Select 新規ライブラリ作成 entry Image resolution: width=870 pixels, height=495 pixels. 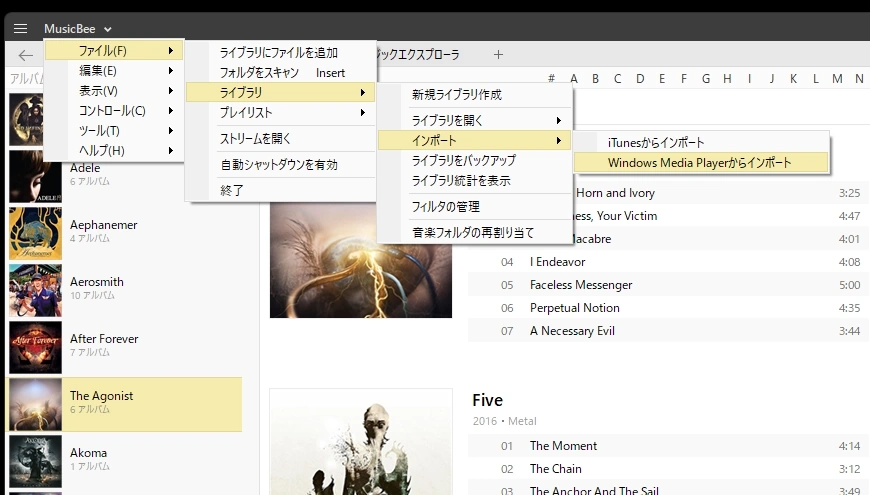pos(457,95)
